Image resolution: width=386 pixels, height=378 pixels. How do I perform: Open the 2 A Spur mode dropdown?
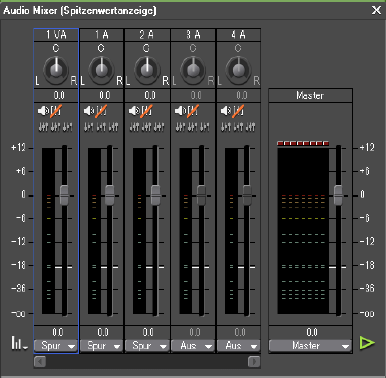click(x=147, y=346)
